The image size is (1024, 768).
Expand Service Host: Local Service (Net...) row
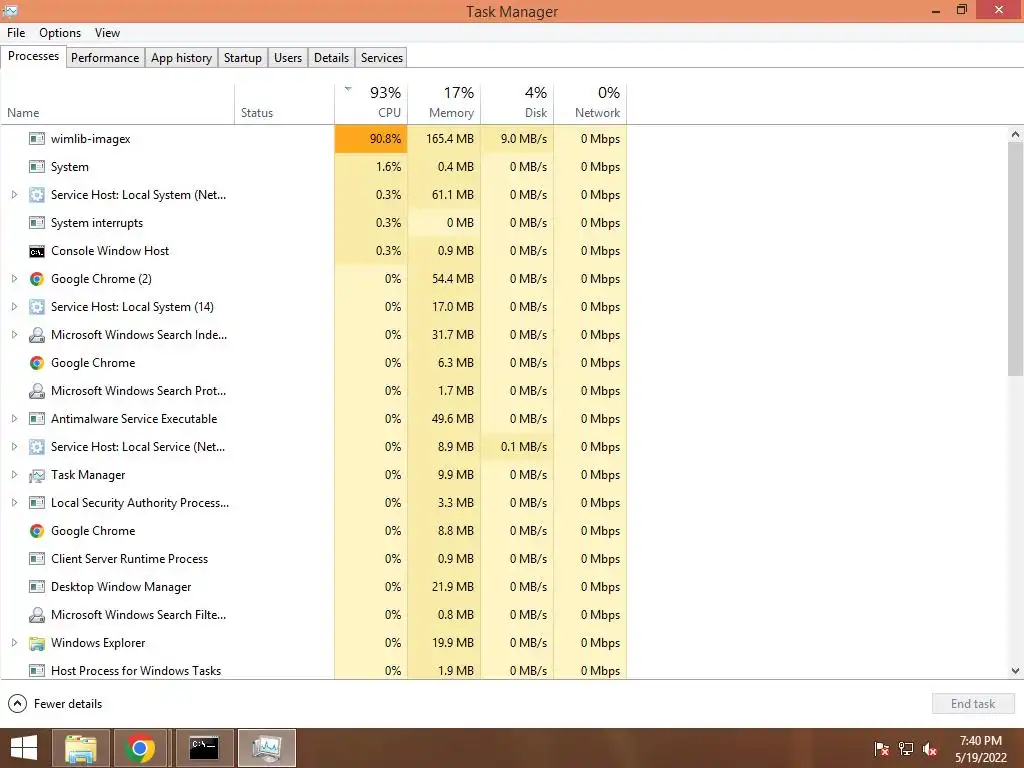(14, 447)
